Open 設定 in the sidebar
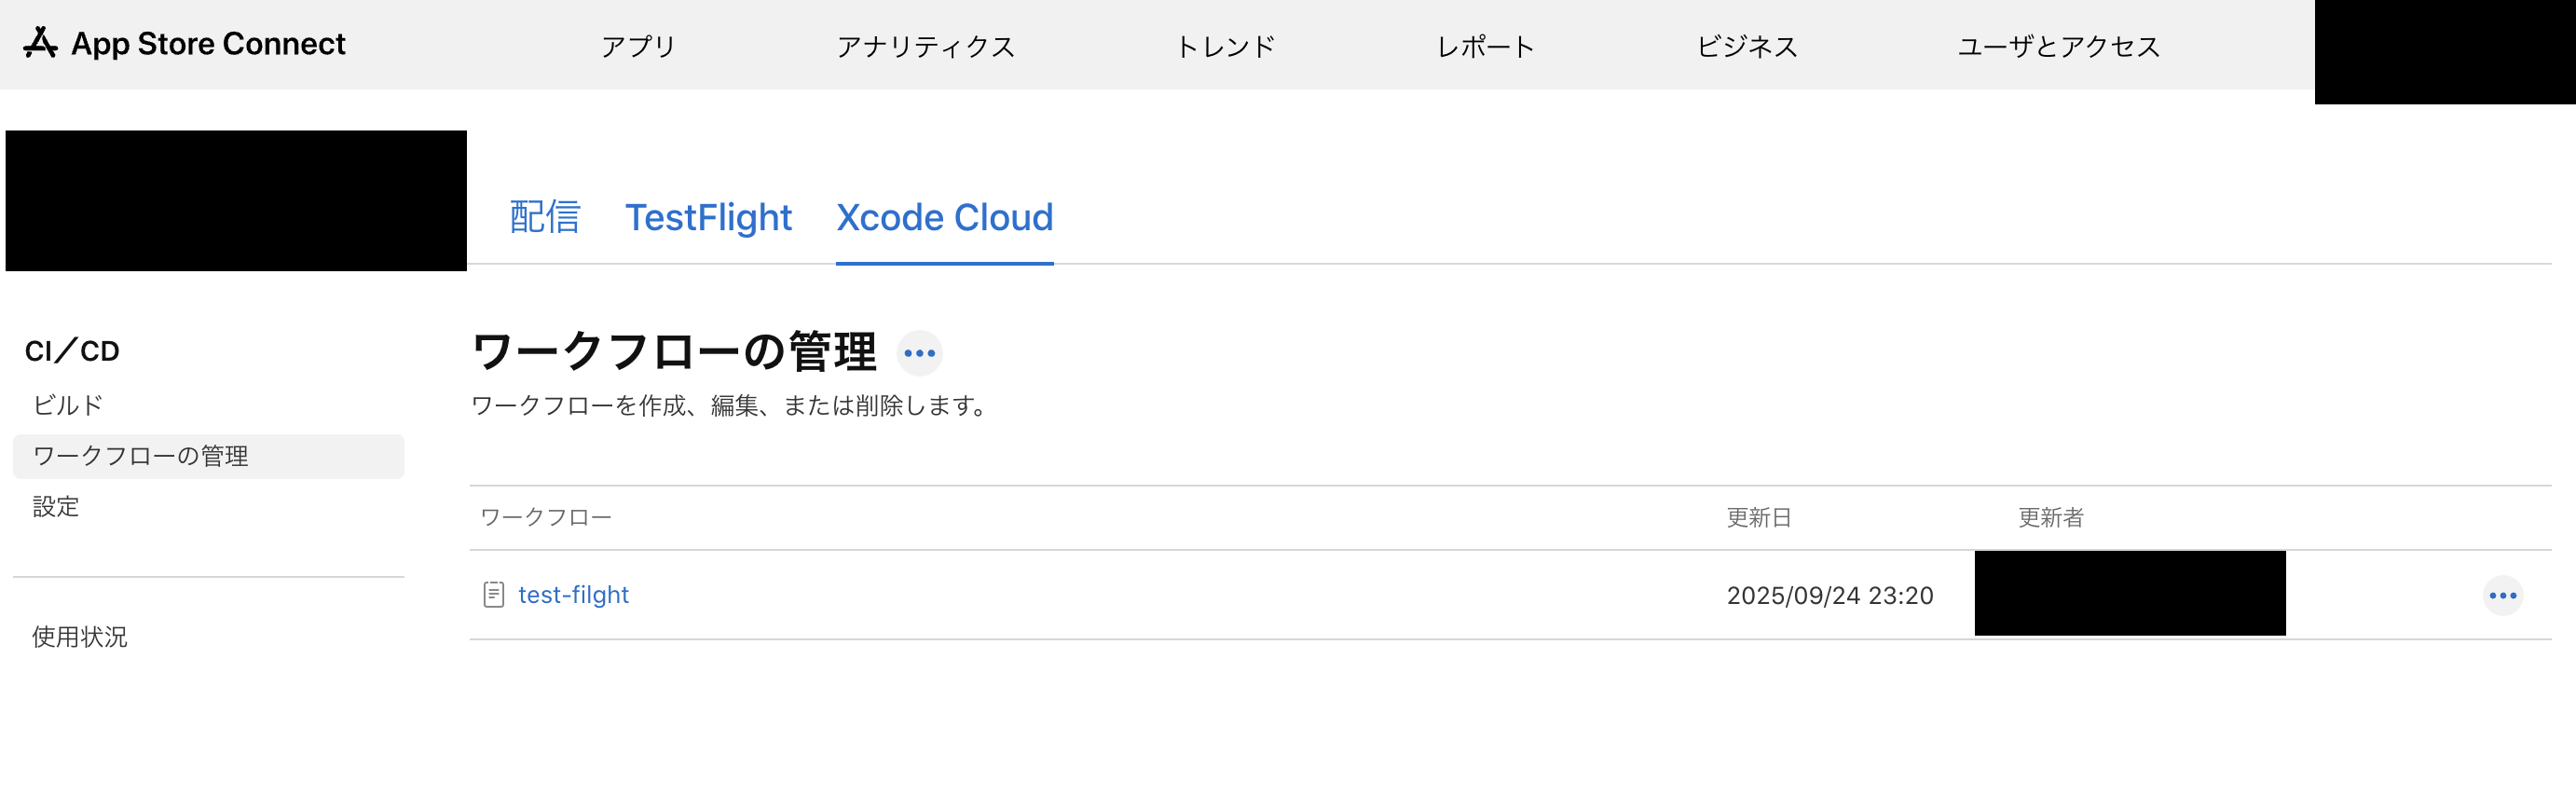This screenshot has height=809, width=2576. [x=56, y=507]
